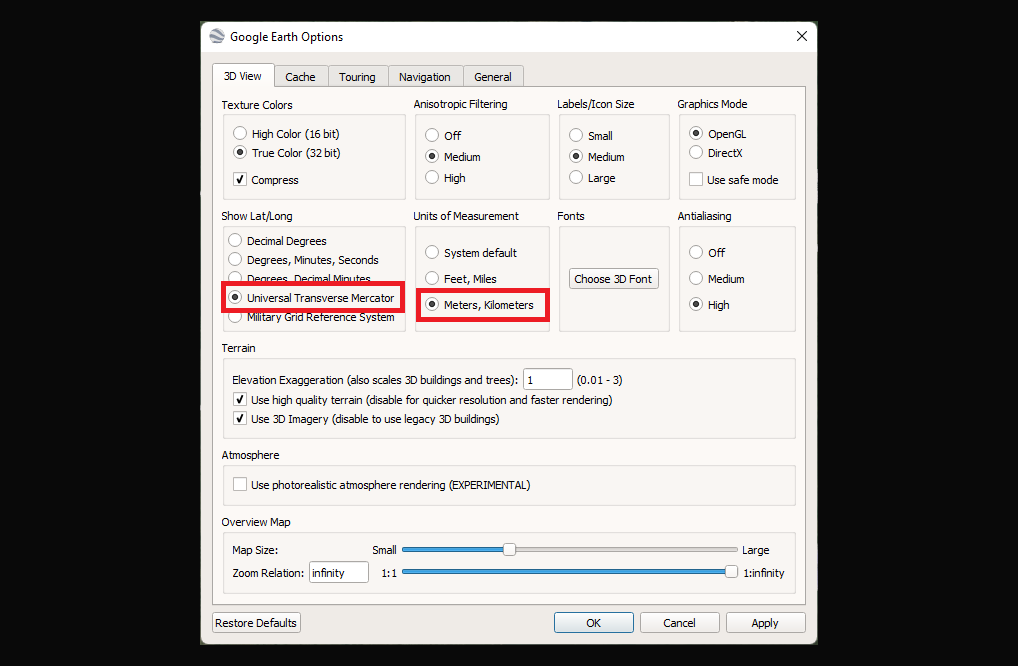Enable photorealistic atmosphere rendering checkbox
Image resolution: width=1018 pixels, height=666 pixels.
[240, 484]
